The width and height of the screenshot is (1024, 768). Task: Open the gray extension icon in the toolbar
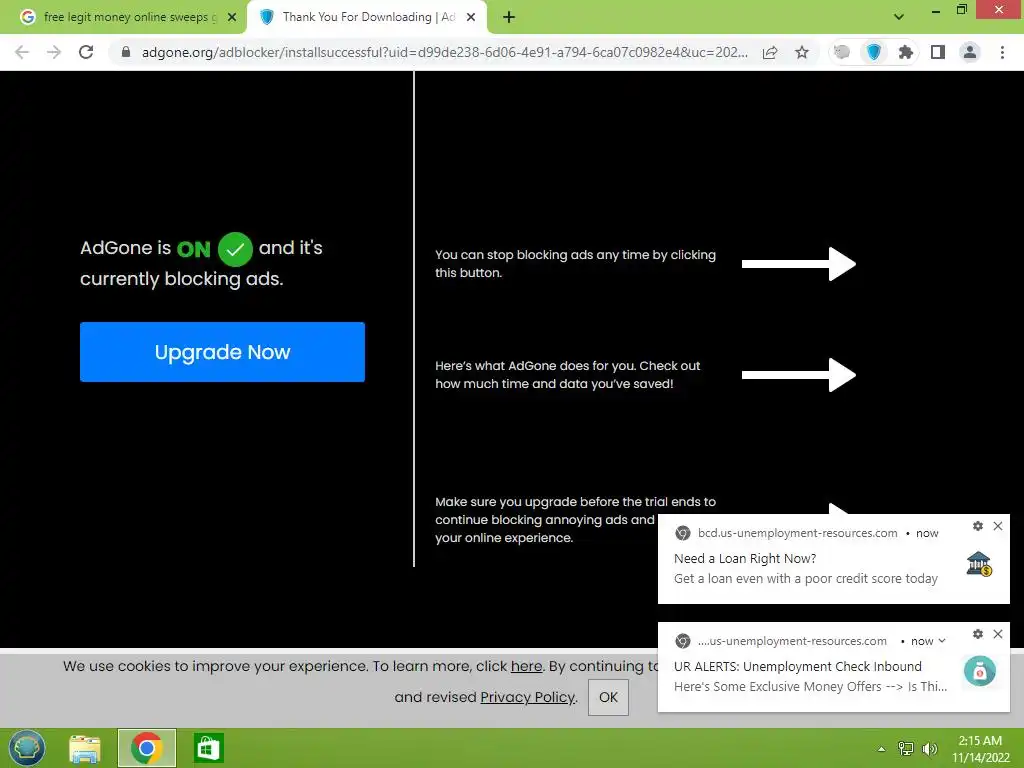pyautogui.click(x=842, y=52)
